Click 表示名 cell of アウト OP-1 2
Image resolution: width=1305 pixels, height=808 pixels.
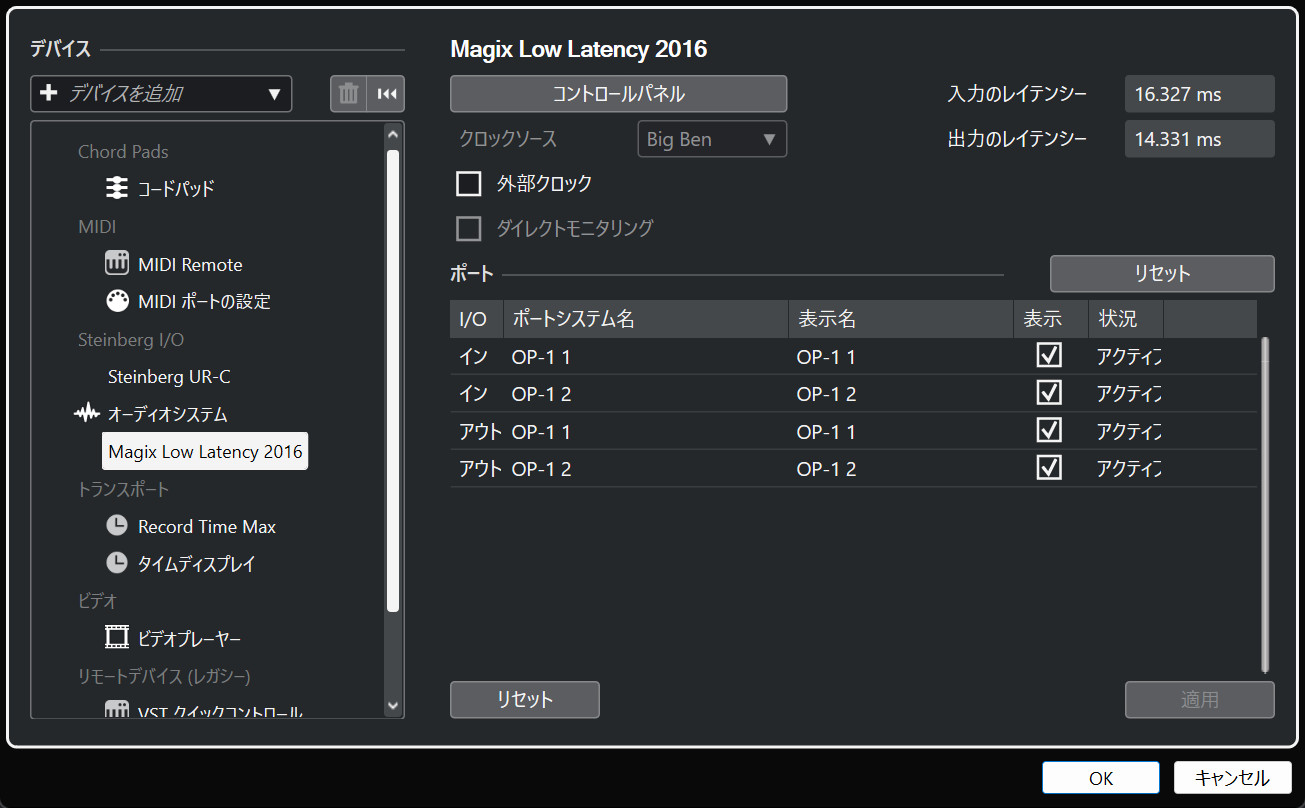(901, 468)
